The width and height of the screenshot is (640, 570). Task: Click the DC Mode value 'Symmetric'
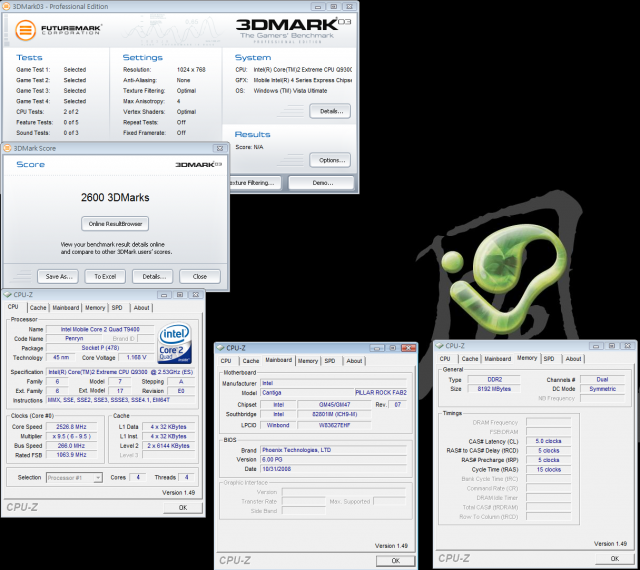click(602, 389)
